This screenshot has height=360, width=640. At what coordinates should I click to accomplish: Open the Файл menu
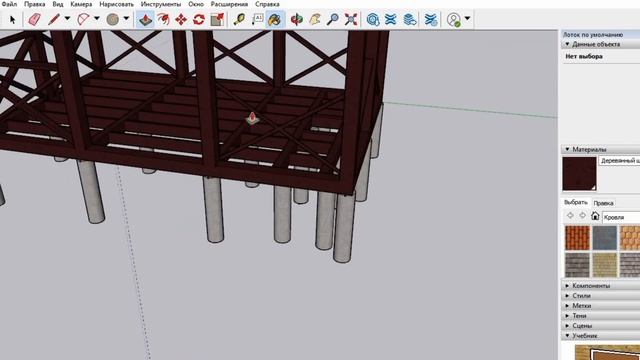pos(9,4)
